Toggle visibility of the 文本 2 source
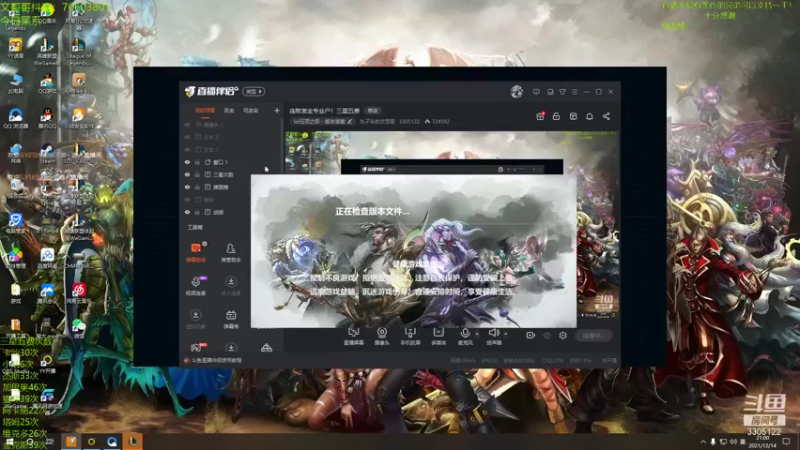 187,137
